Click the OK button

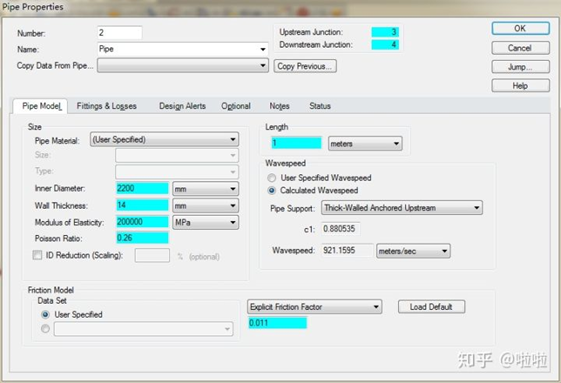pos(521,29)
